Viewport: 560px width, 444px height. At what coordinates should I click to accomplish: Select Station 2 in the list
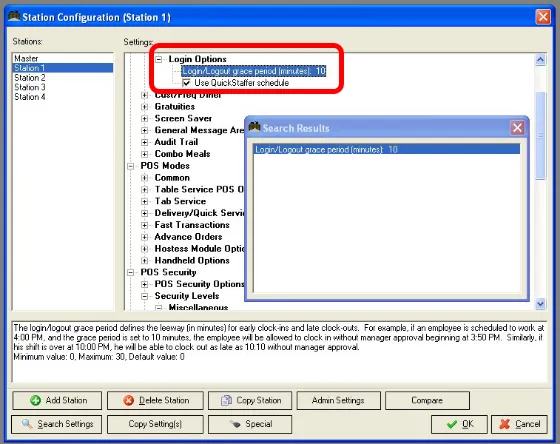click(62, 78)
